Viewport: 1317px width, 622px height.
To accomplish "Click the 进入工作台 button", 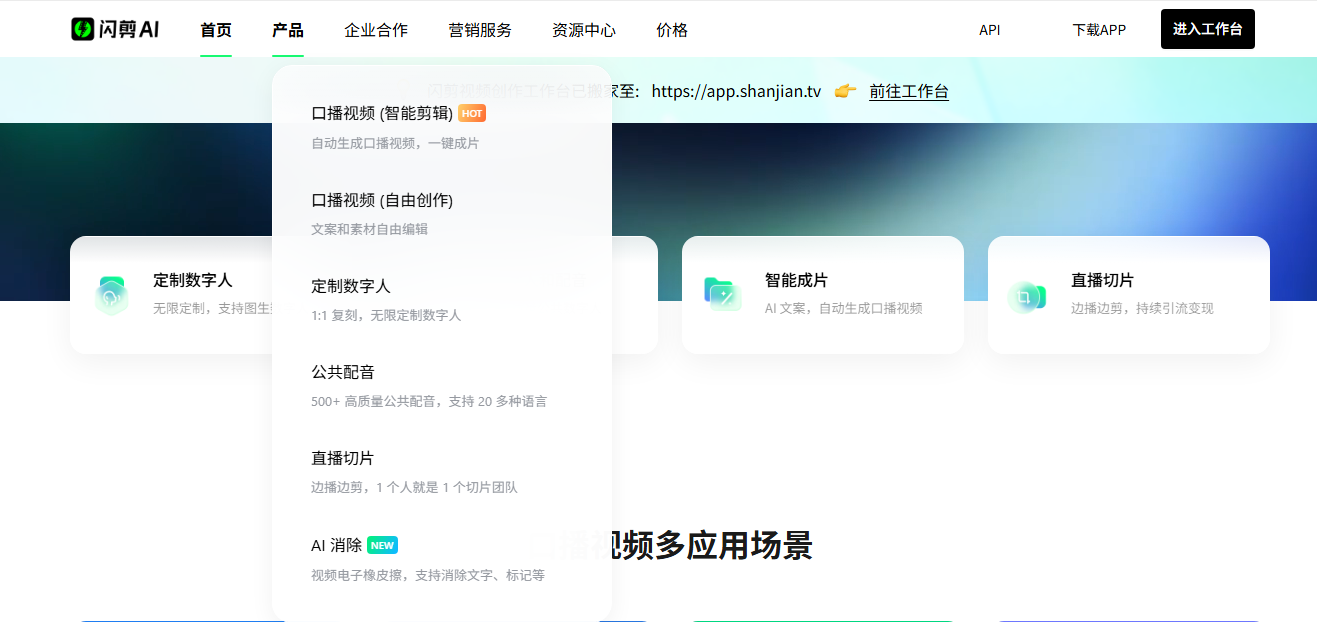I will tap(1208, 29).
